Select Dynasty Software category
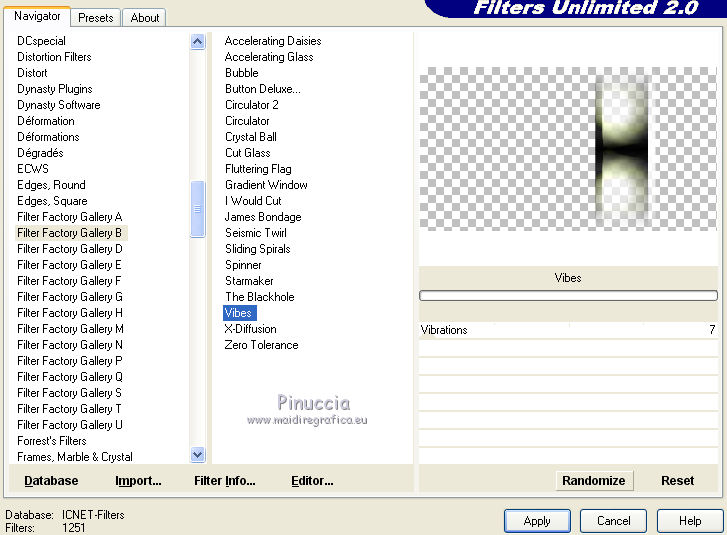This screenshot has width=727, height=535. pyautogui.click(x=58, y=105)
